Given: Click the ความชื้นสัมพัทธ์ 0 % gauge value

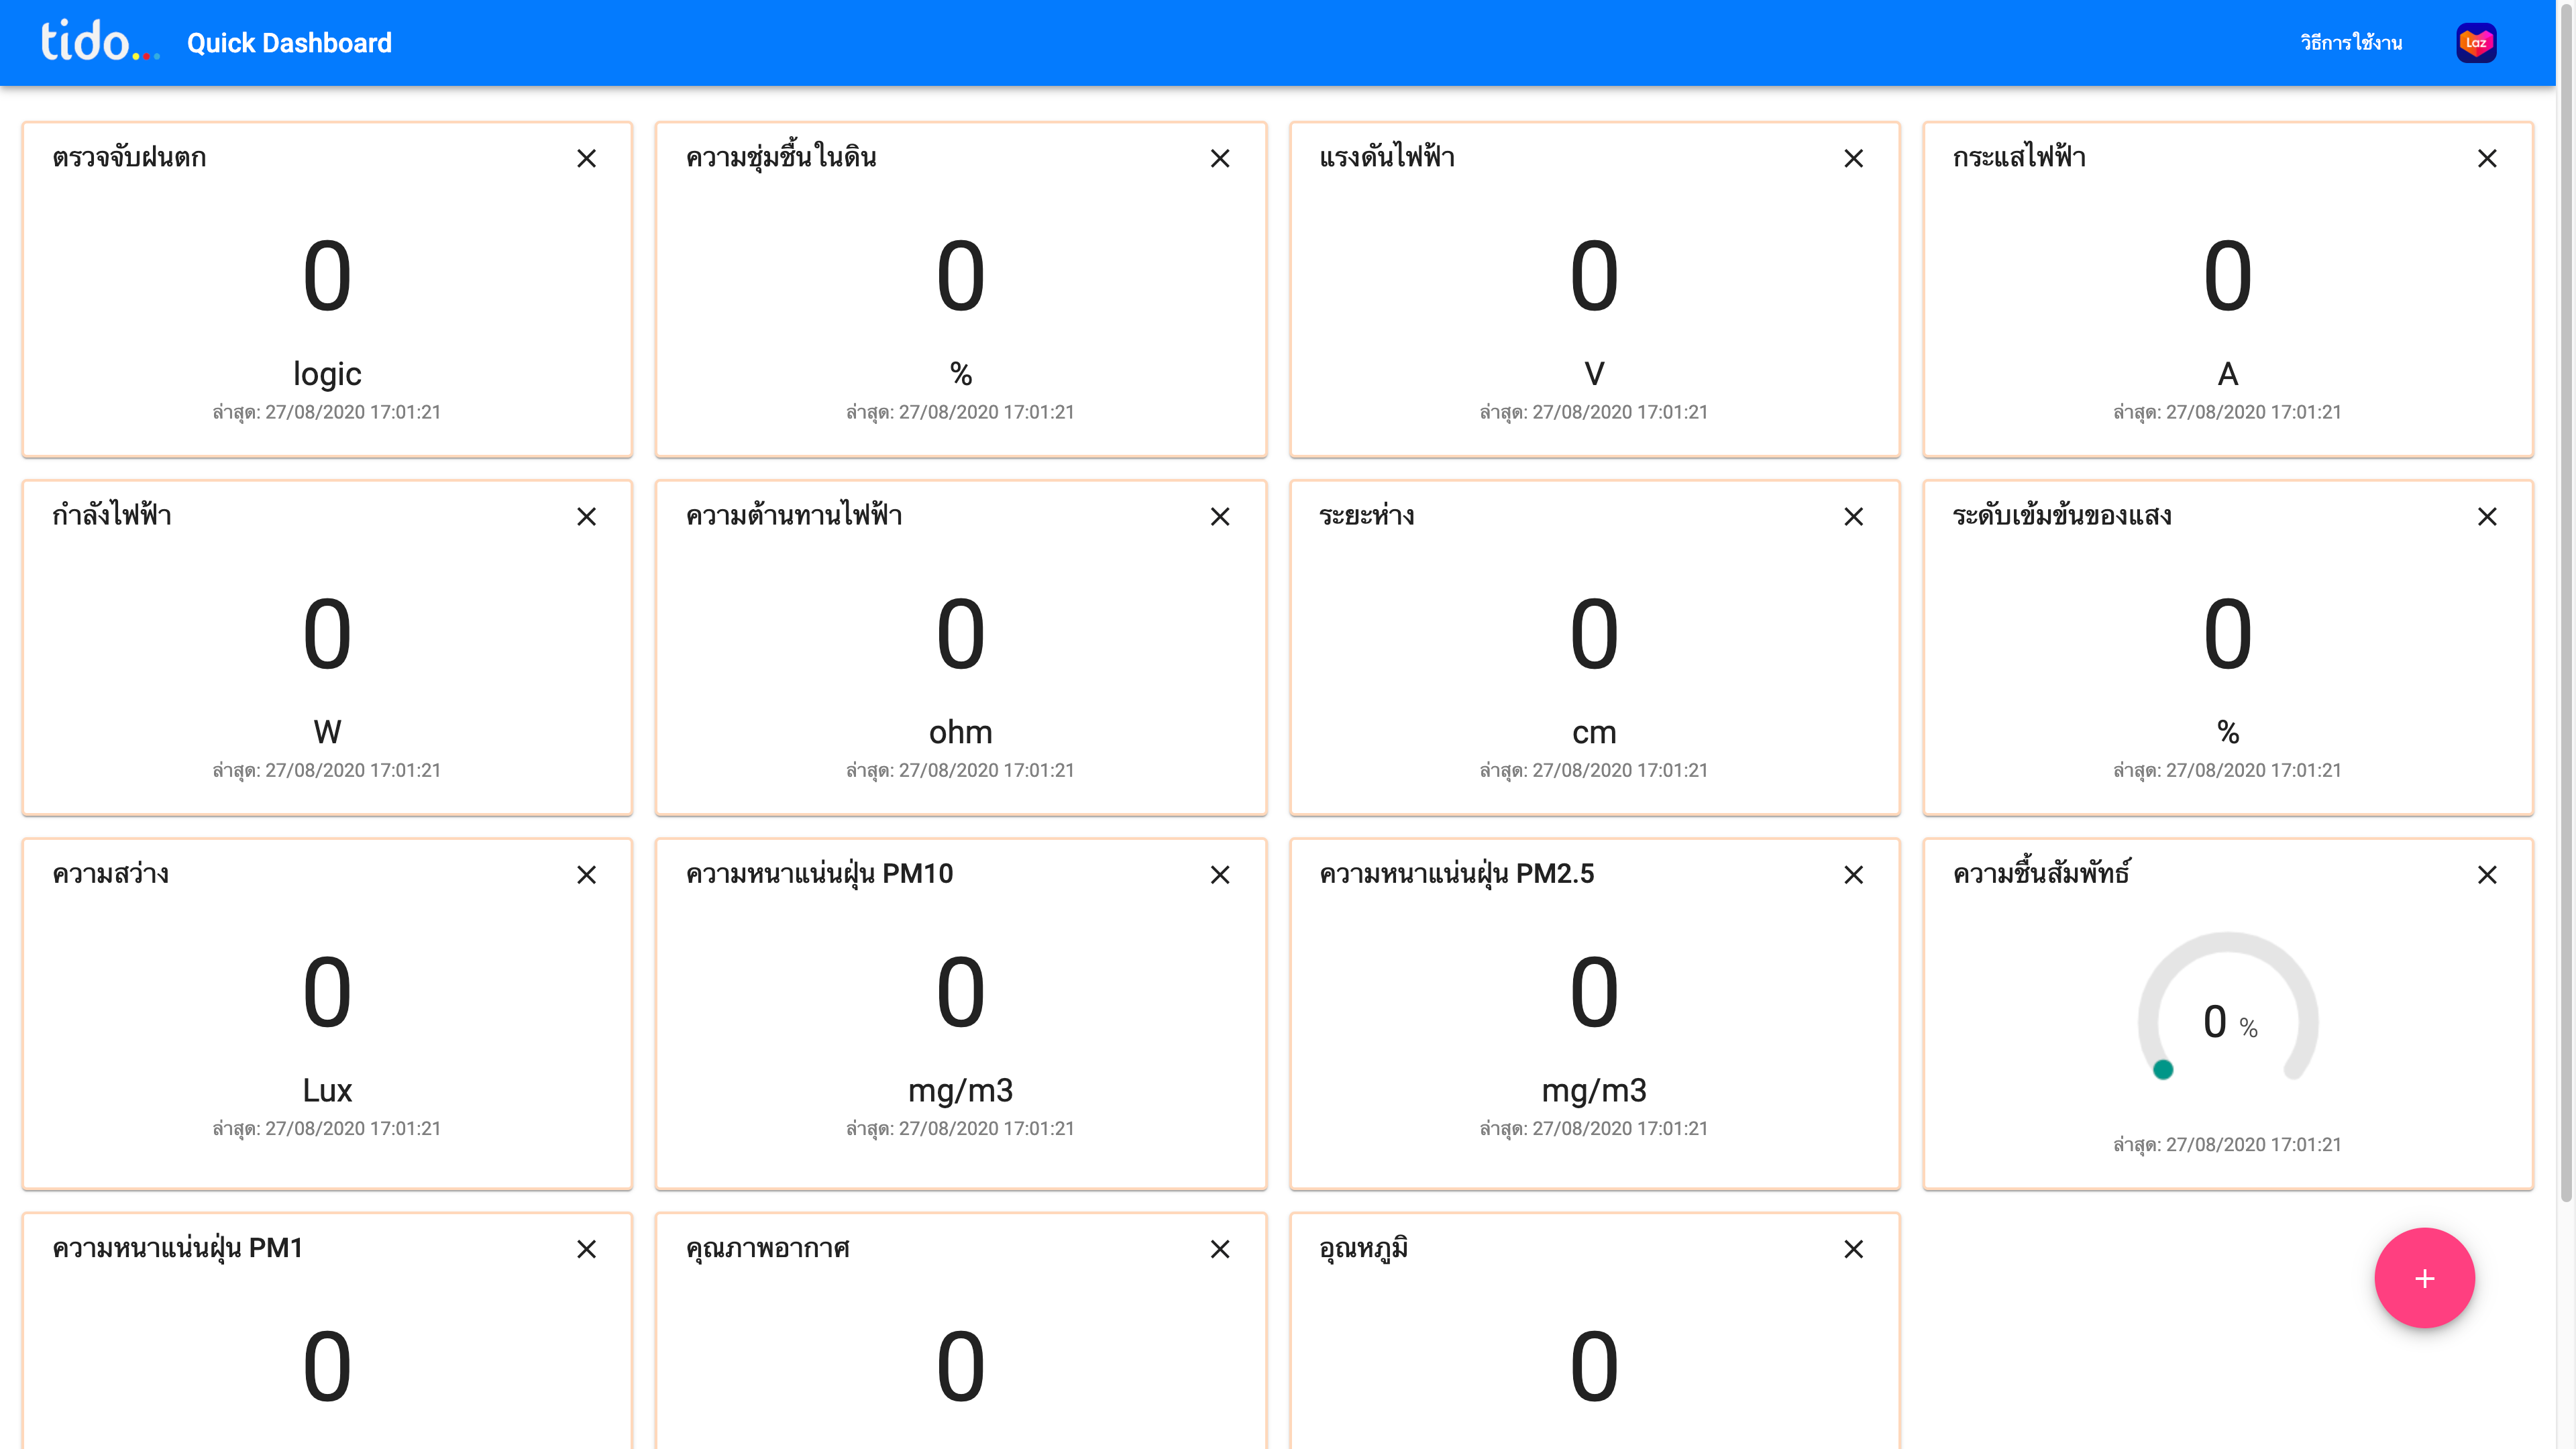Looking at the screenshot, I should tap(2230, 1022).
